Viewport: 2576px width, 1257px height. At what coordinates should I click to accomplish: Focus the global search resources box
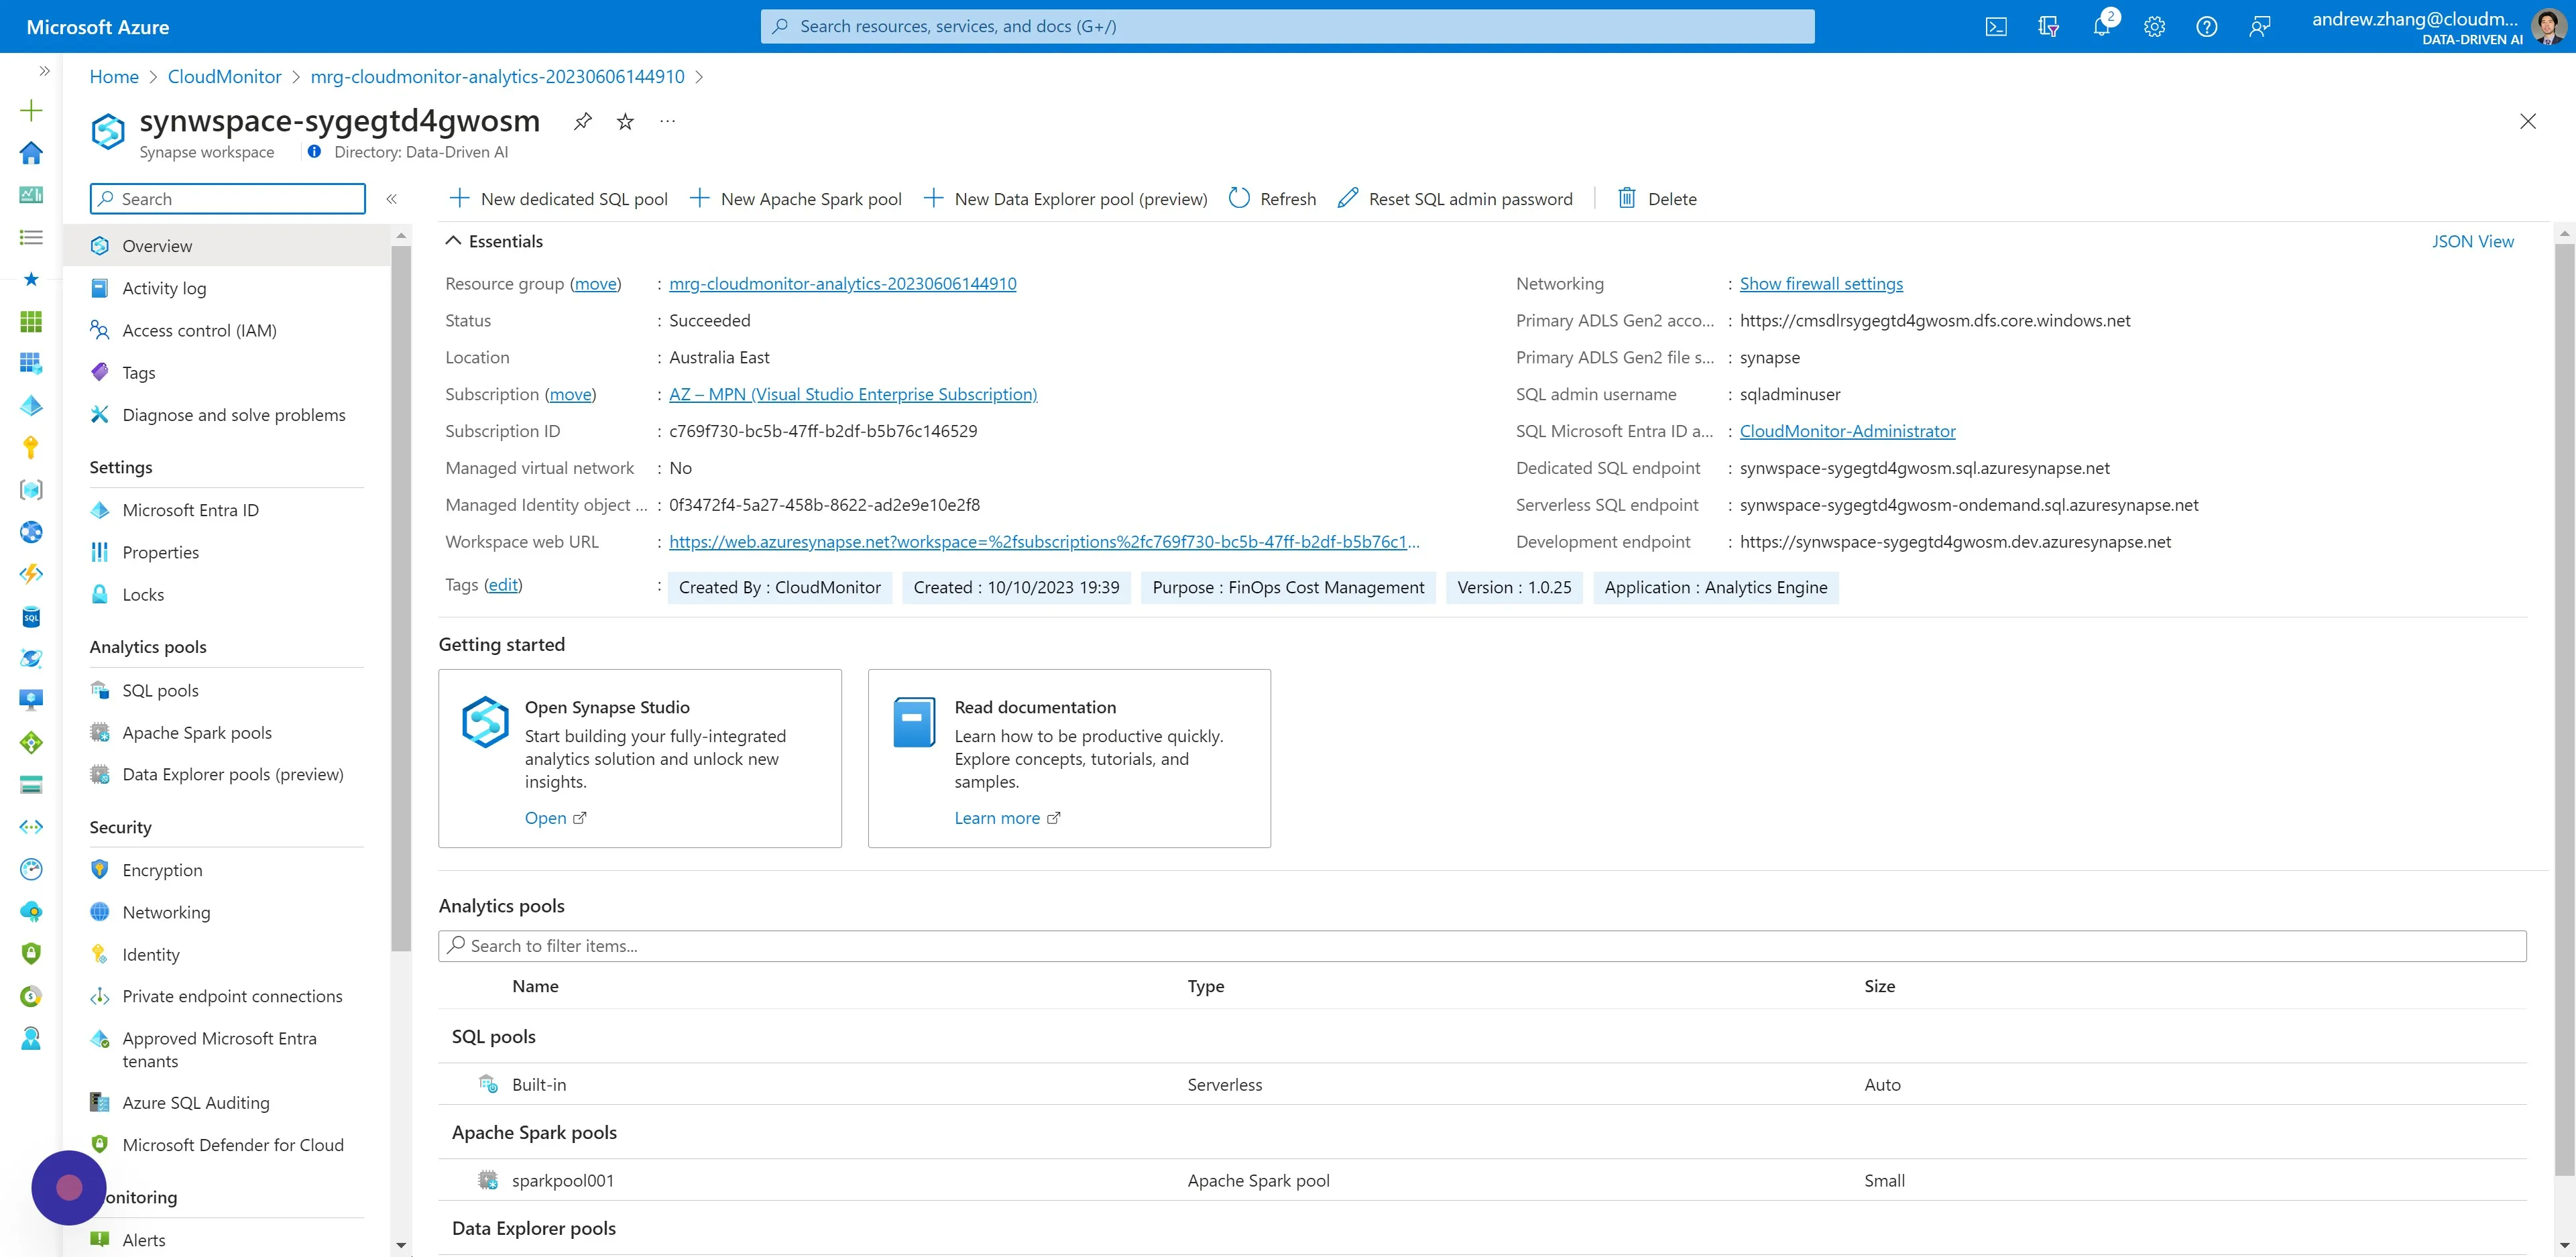click(x=1287, y=27)
